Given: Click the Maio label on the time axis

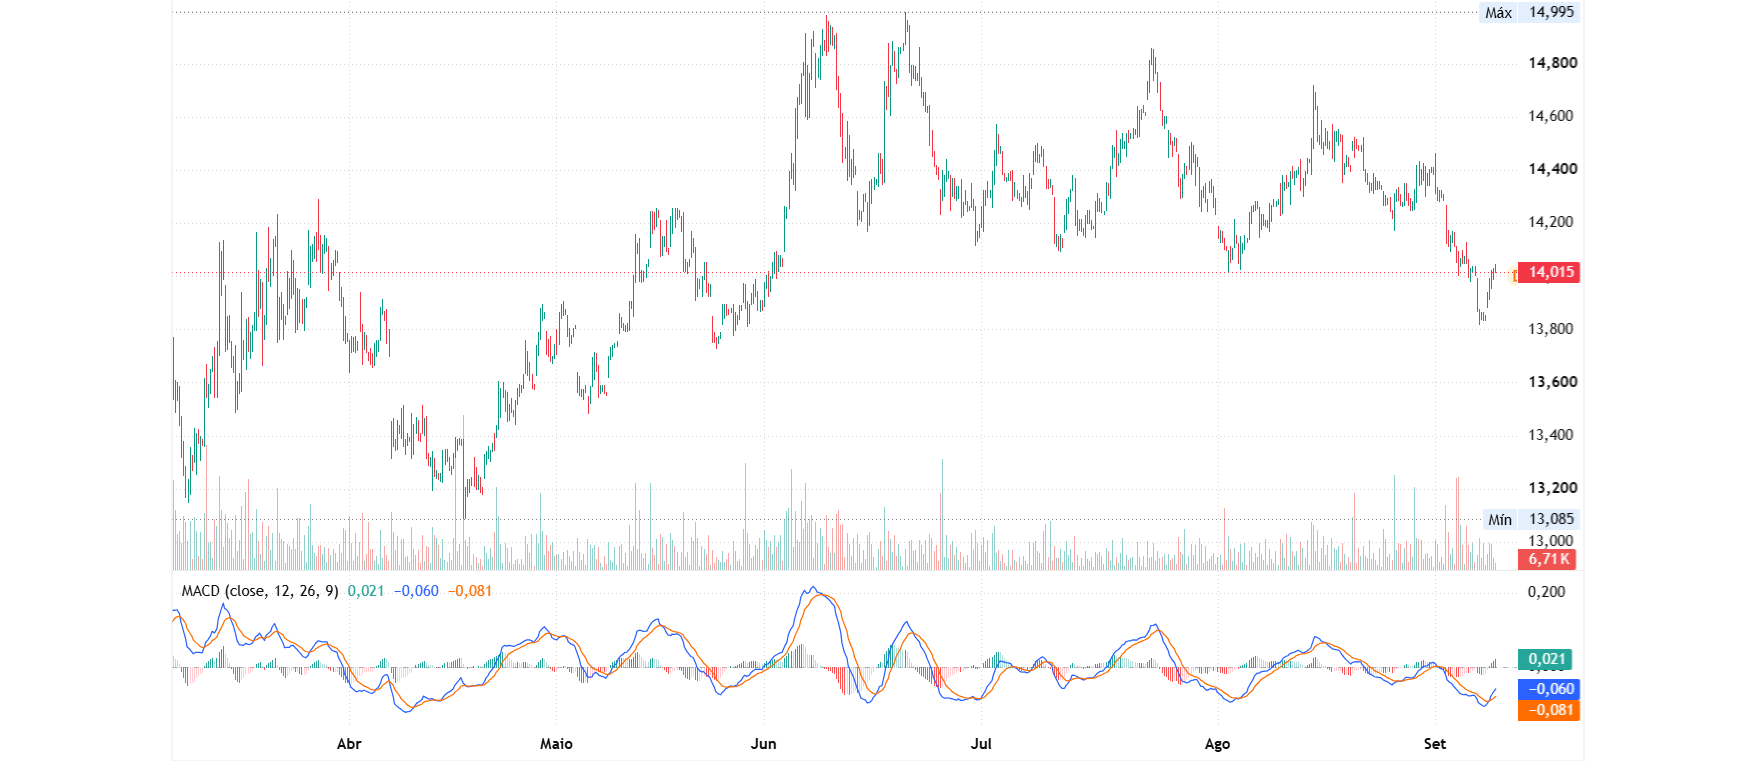Looking at the screenshot, I should (x=556, y=744).
